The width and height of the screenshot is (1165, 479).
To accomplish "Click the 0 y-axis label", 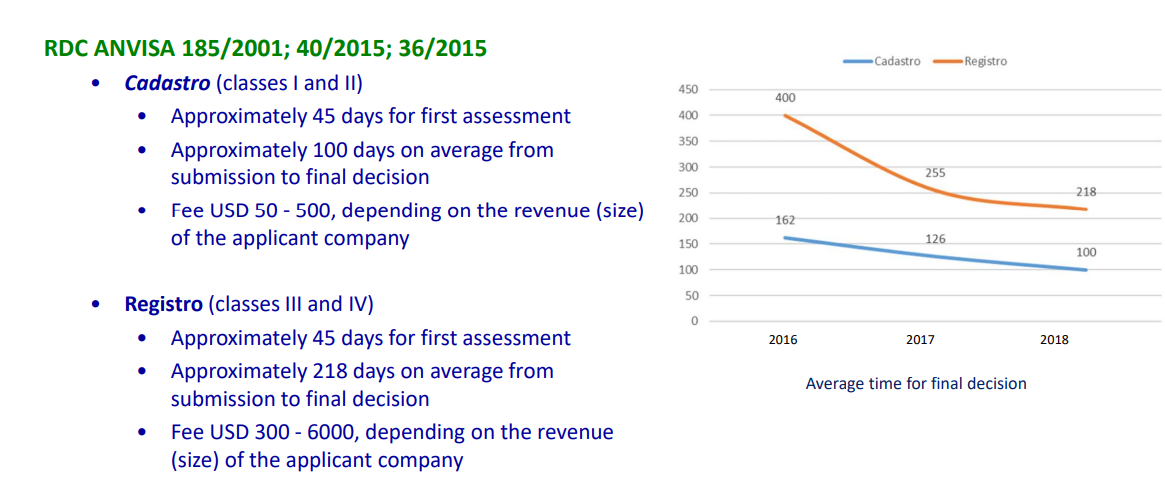I will 694,321.
